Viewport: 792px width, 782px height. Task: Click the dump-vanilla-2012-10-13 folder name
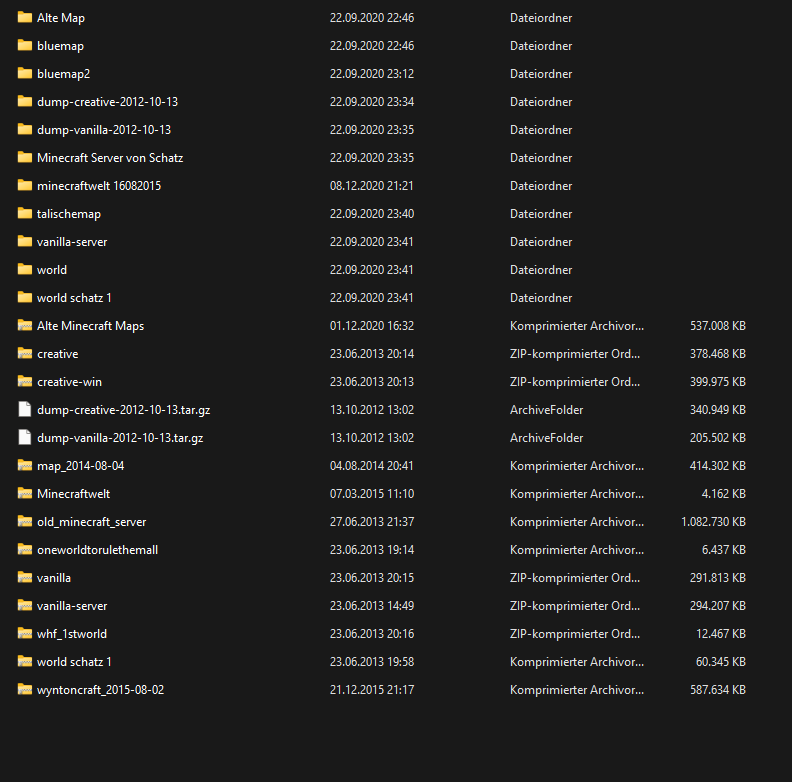104,130
